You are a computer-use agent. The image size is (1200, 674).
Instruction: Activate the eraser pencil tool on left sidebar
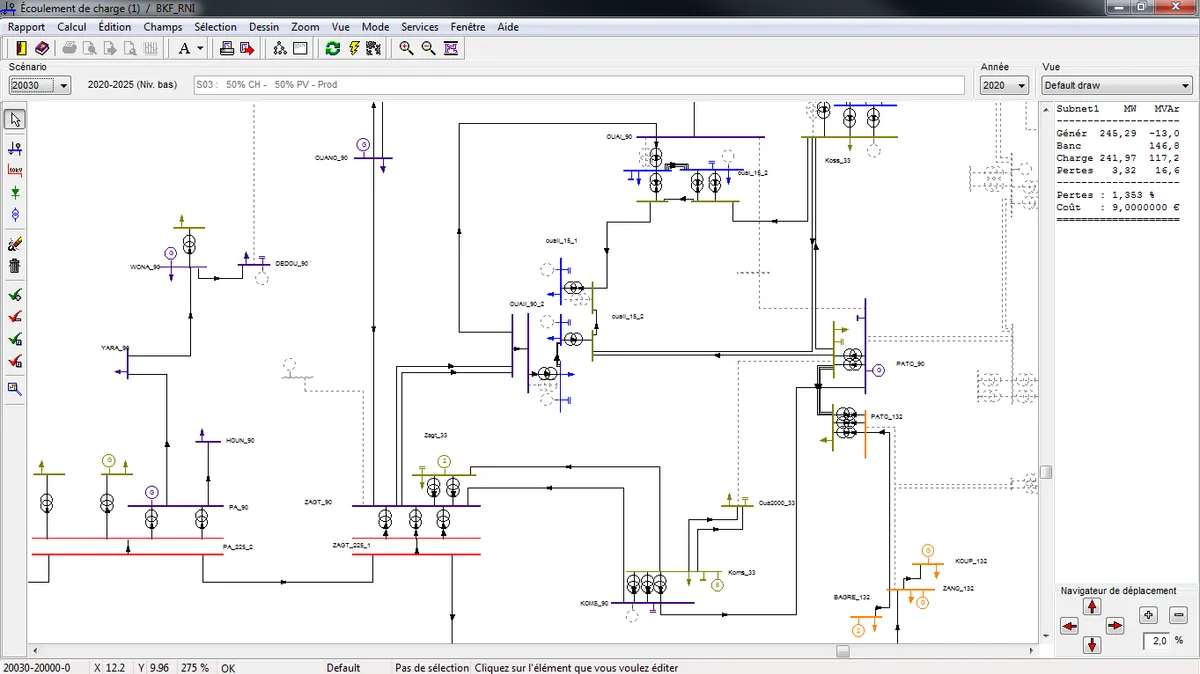[x=13, y=243]
